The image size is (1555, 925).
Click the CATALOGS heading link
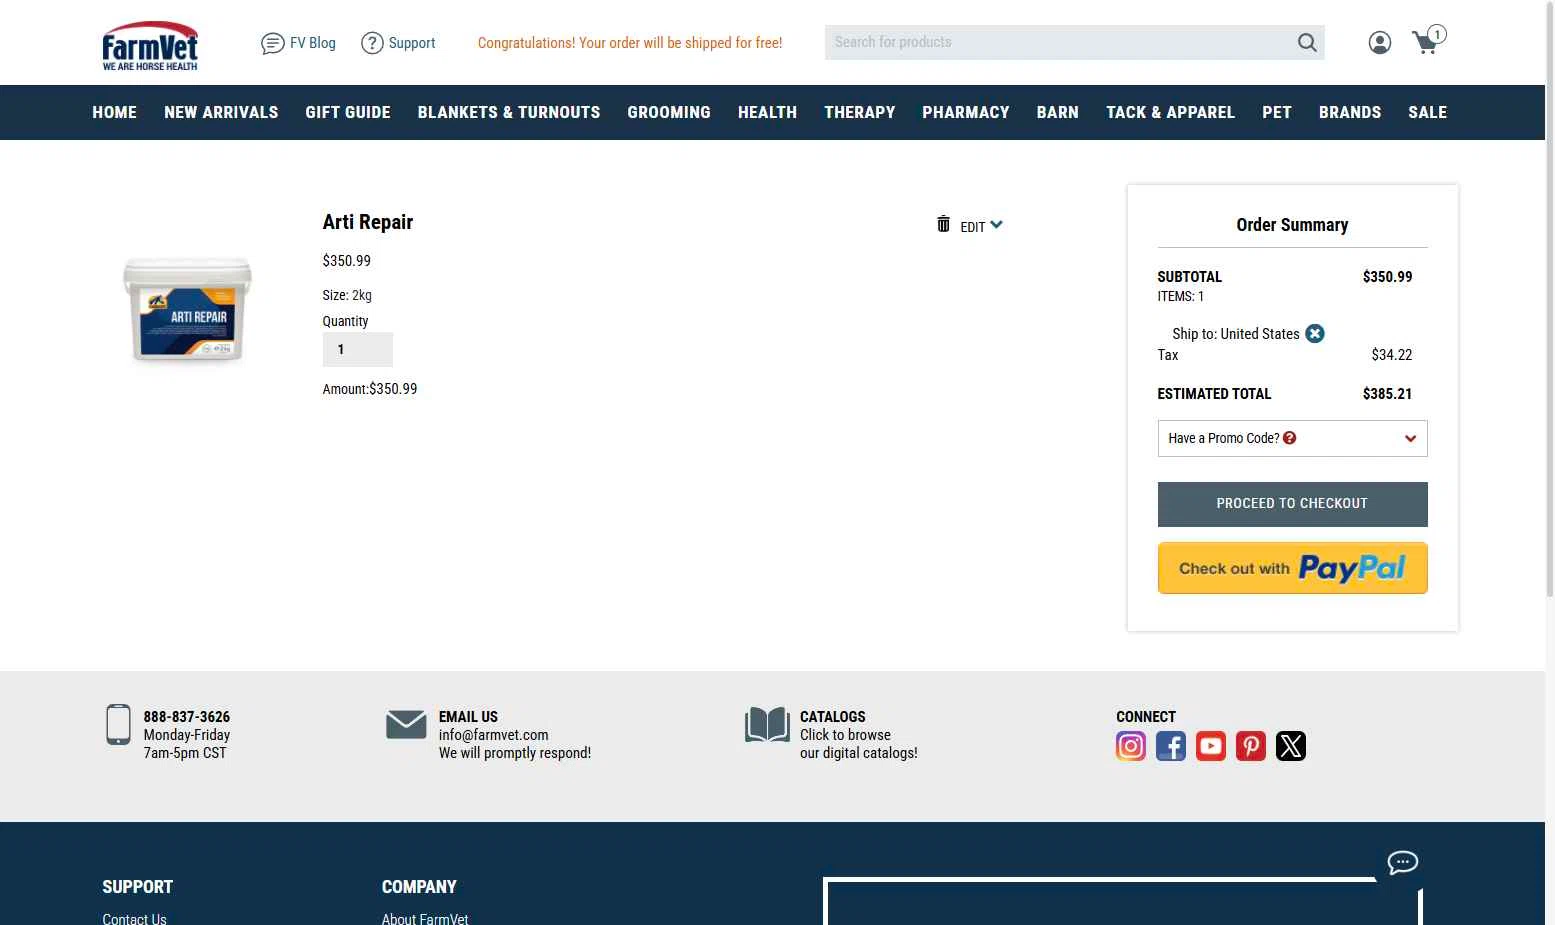point(833,717)
